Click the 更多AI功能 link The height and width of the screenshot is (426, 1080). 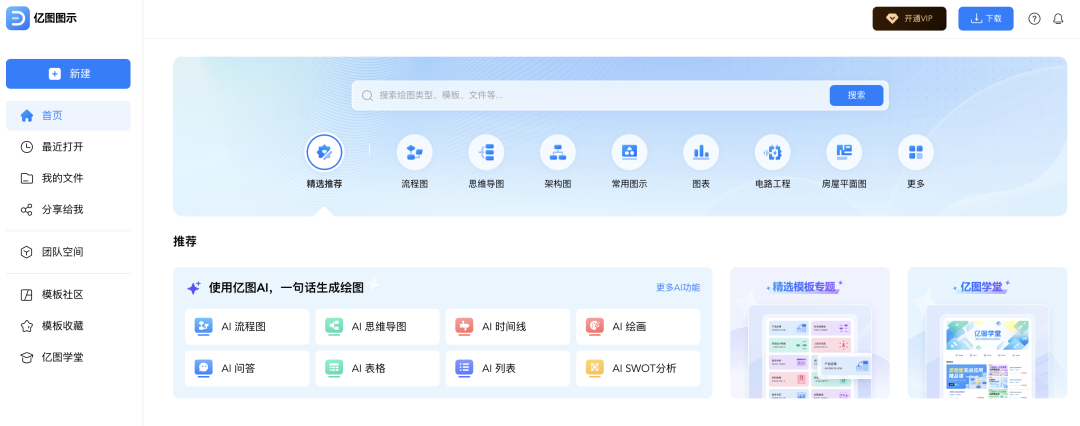[678, 288]
